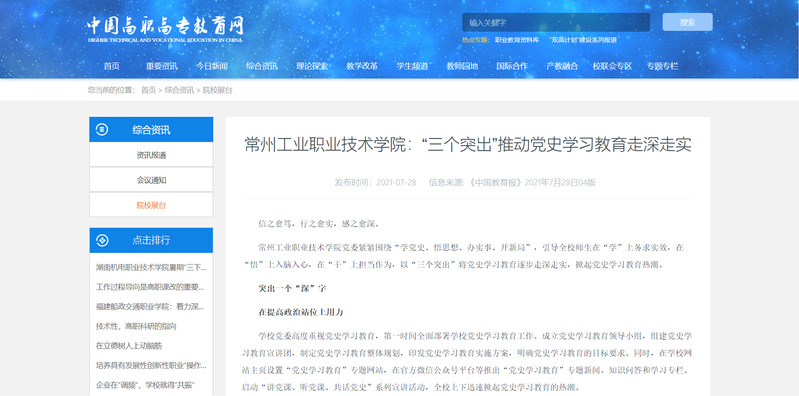The image size is (799, 396).
Task: Click the 点击排行 header circular icon
Action: (x=102, y=240)
